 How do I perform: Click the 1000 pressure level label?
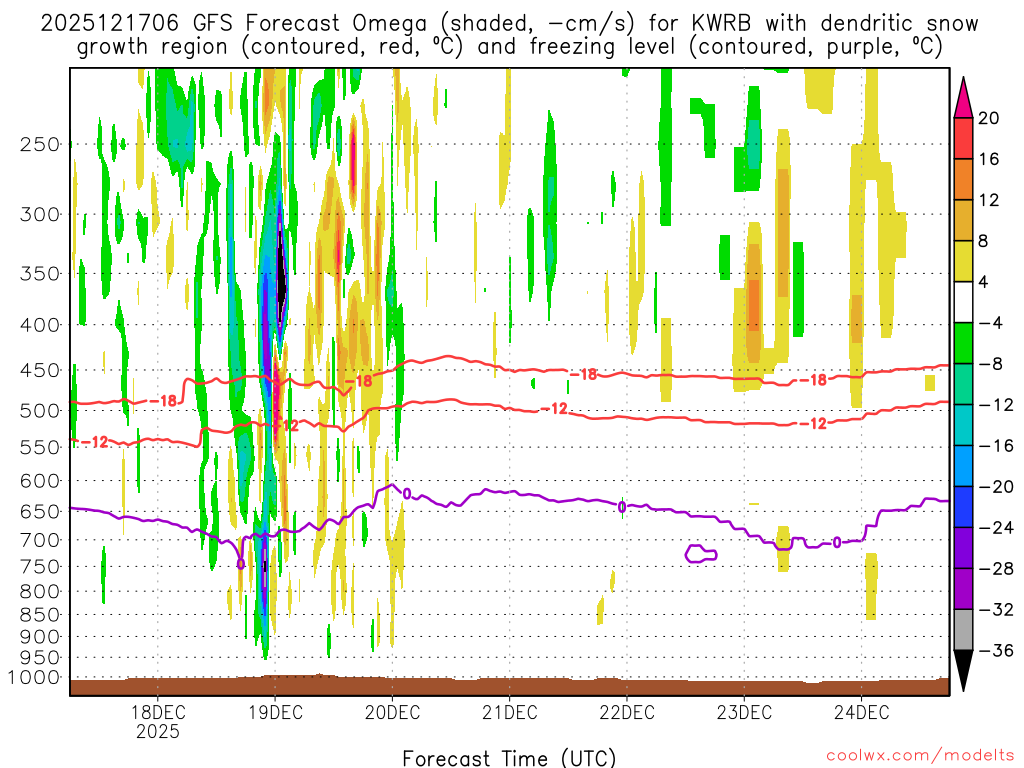click(x=34, y=677)
